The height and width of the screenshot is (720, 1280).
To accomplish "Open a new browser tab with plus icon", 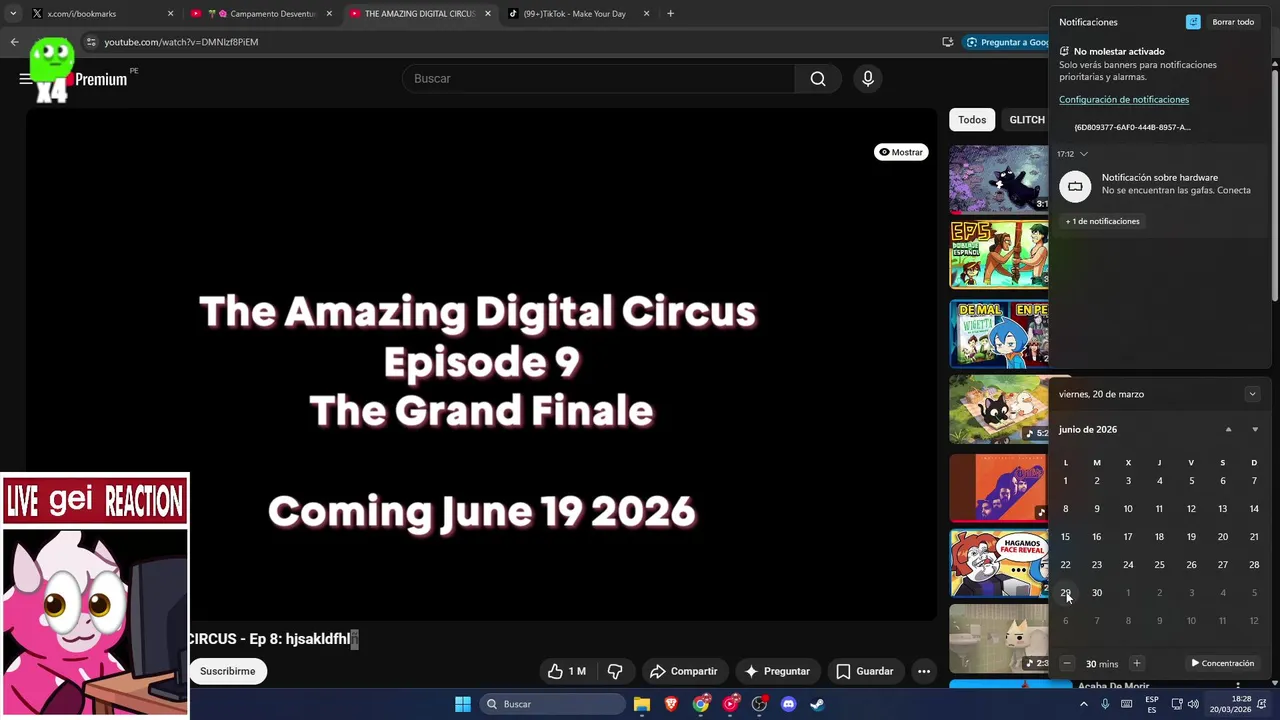I will tap(670, 14).
